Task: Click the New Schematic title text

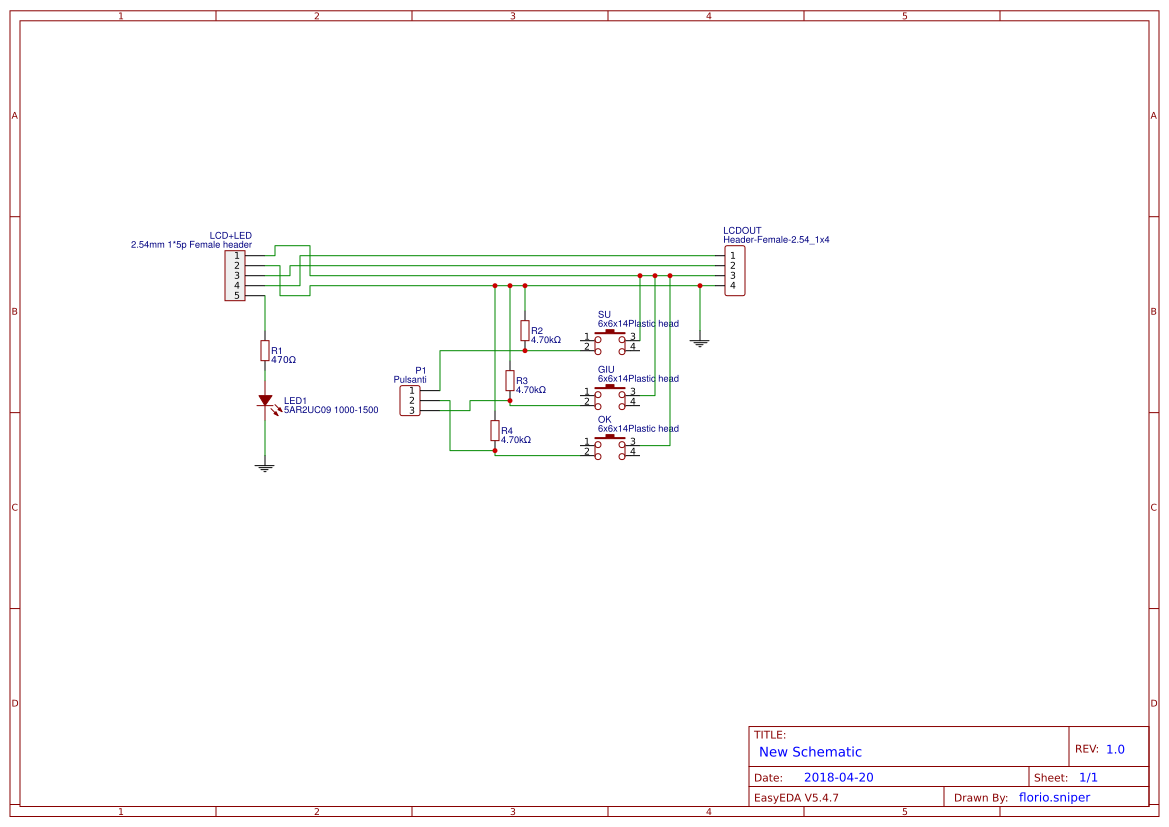Action: point(810,752)
